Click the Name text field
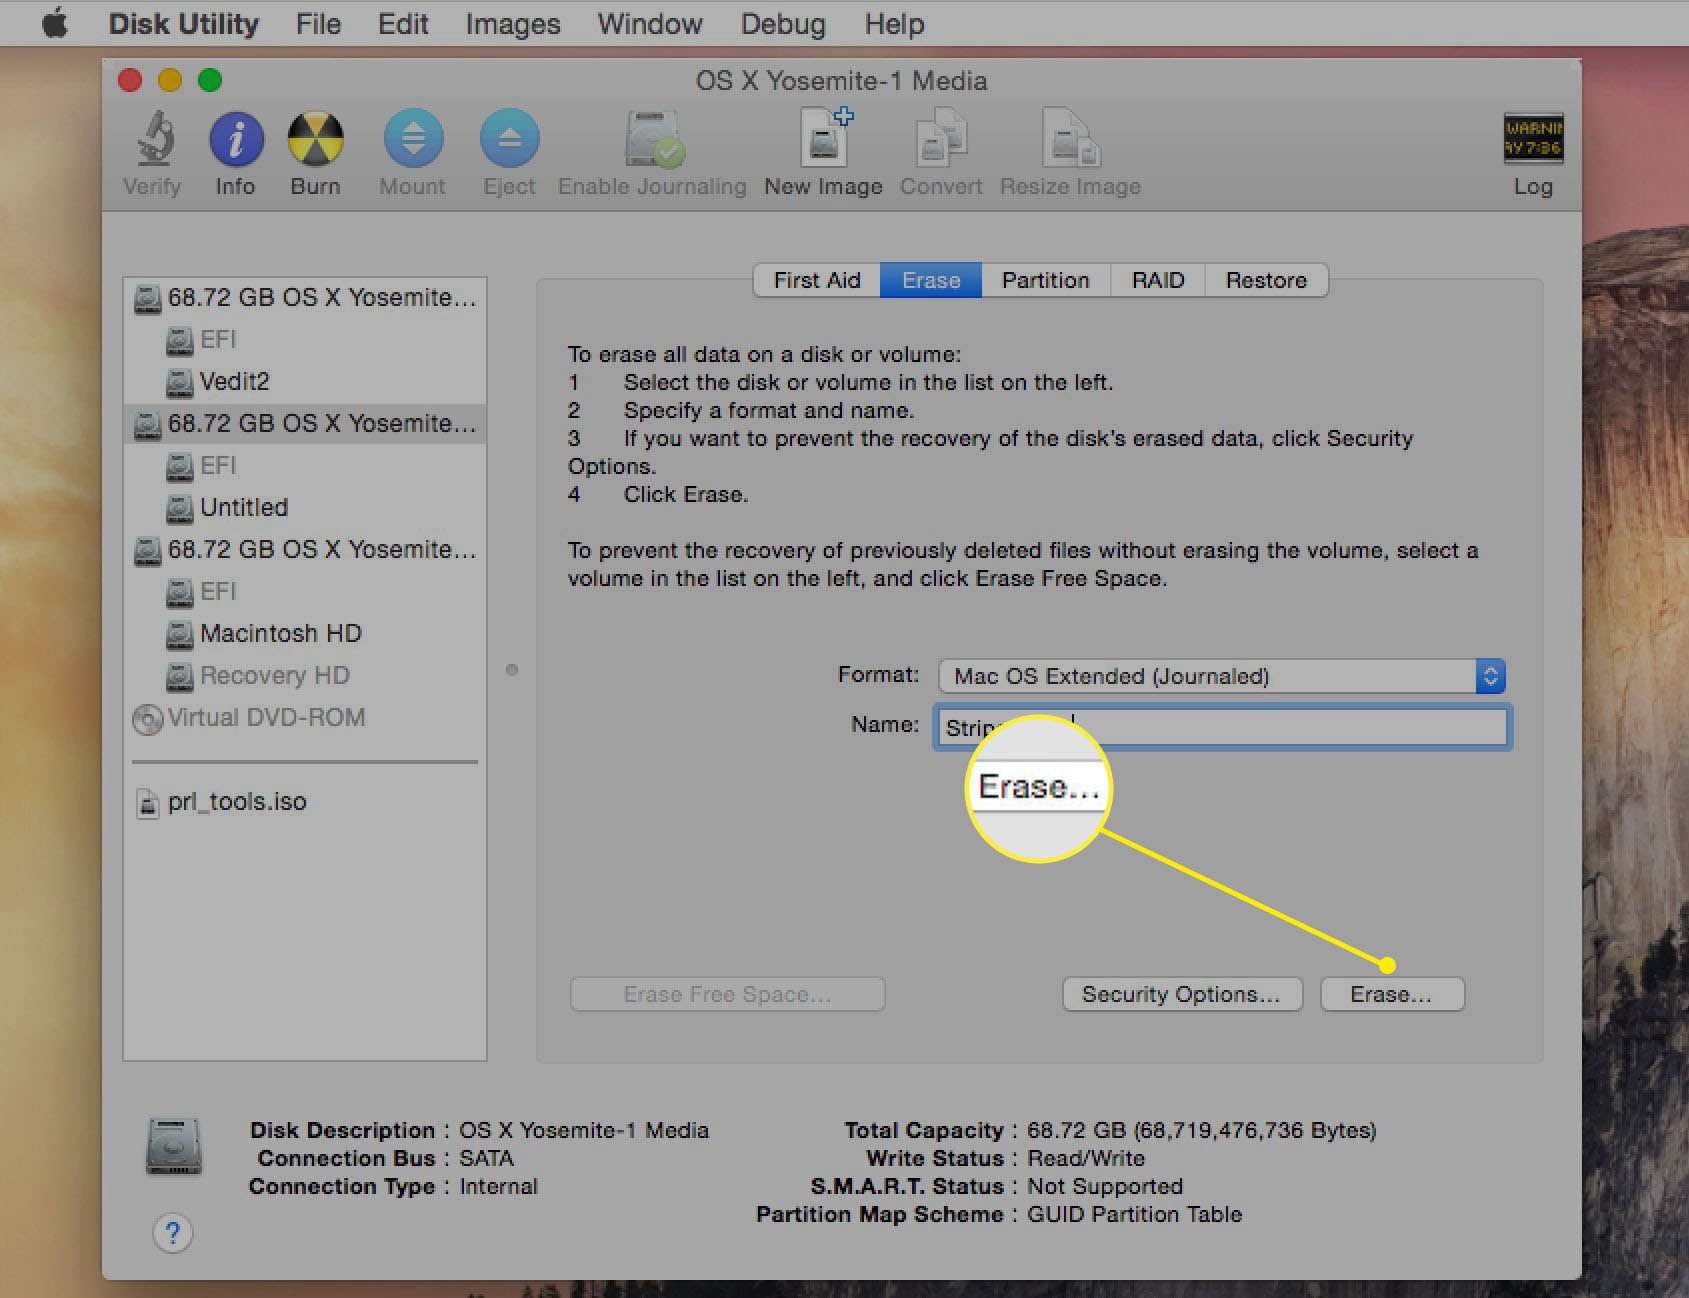 (x=1221, y=726)
